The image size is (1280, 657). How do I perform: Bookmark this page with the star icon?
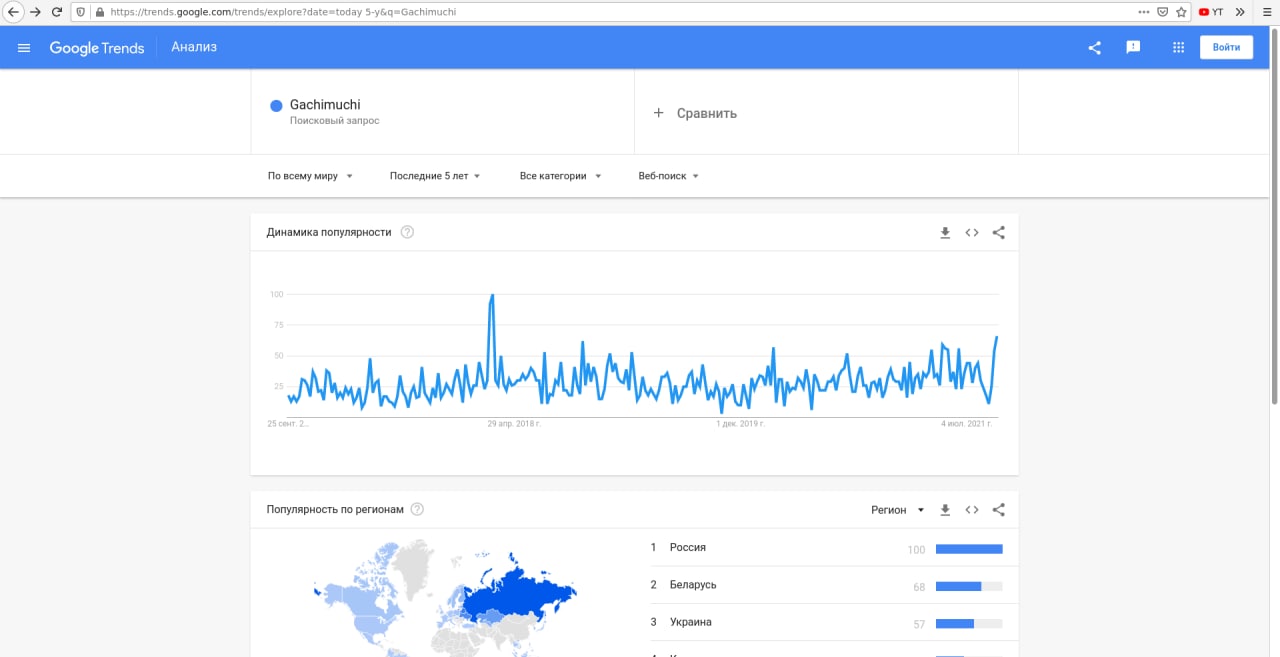click(x=1181, y=12)
